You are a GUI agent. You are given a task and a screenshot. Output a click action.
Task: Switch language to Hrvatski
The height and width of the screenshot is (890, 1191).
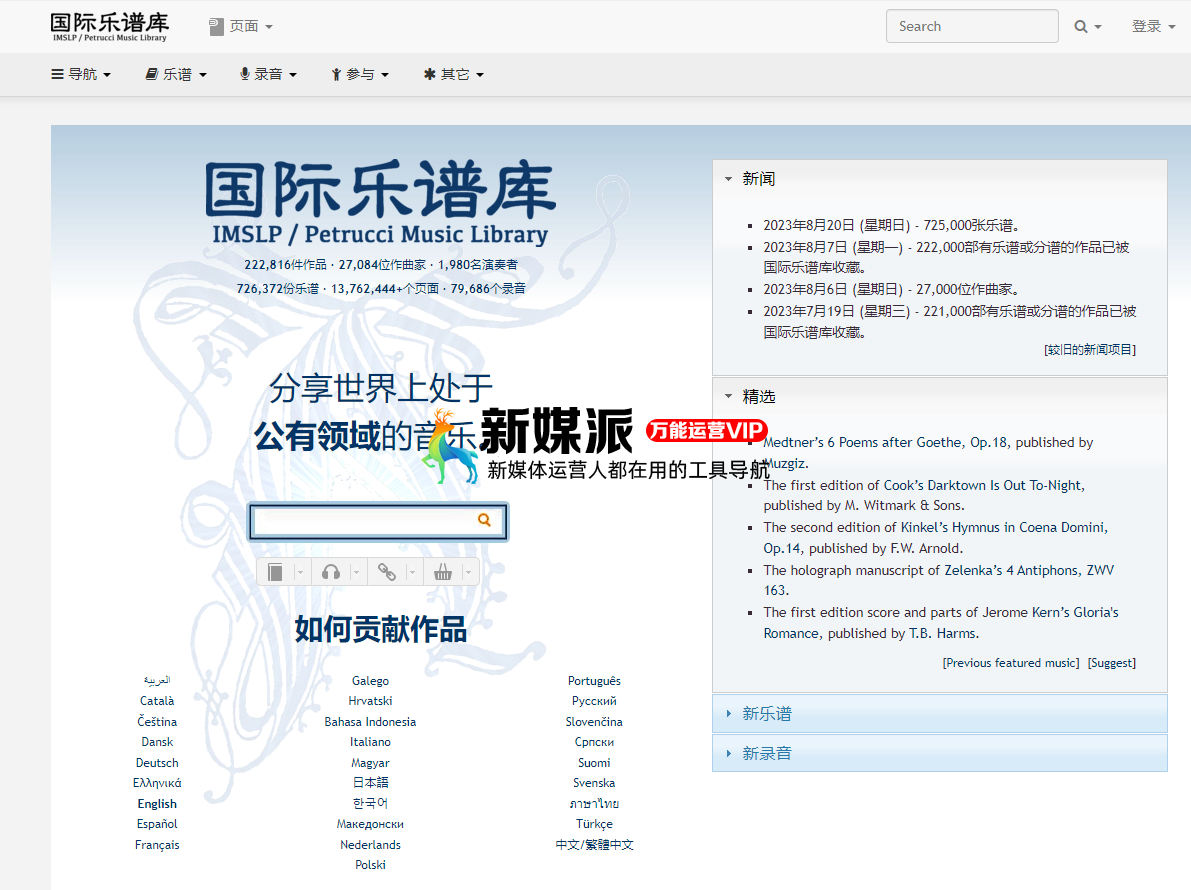371,701
